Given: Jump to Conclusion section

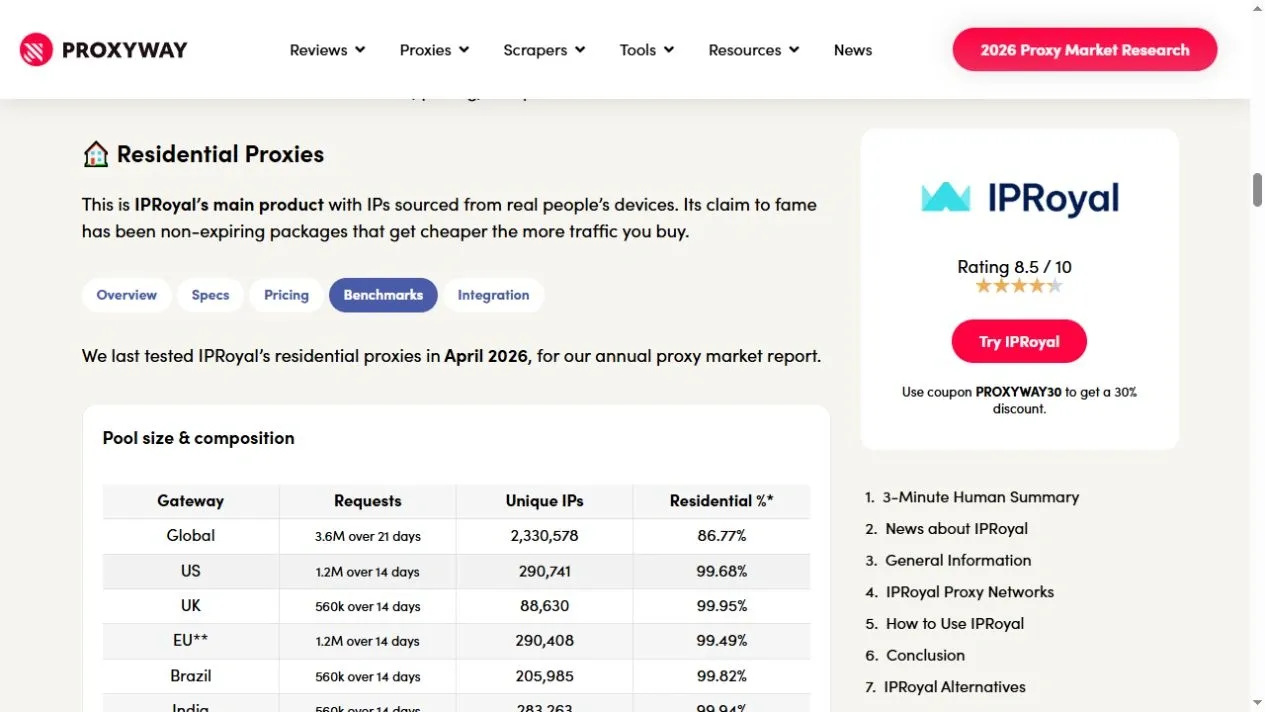Looking at the screenshot, I should tap(925, 656).
